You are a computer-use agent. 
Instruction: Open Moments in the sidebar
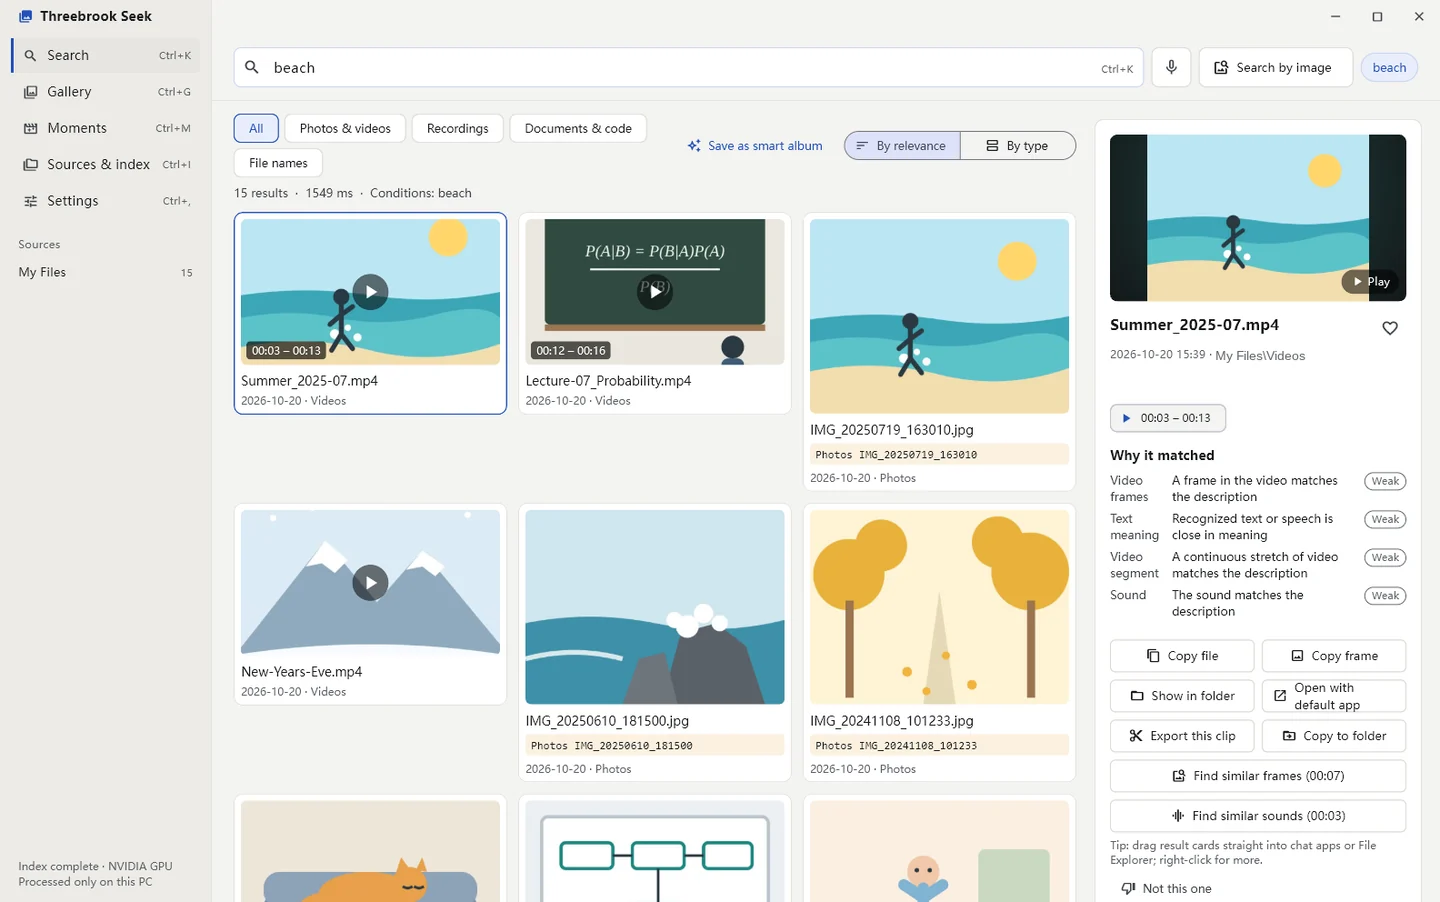[x=106, y=128]
